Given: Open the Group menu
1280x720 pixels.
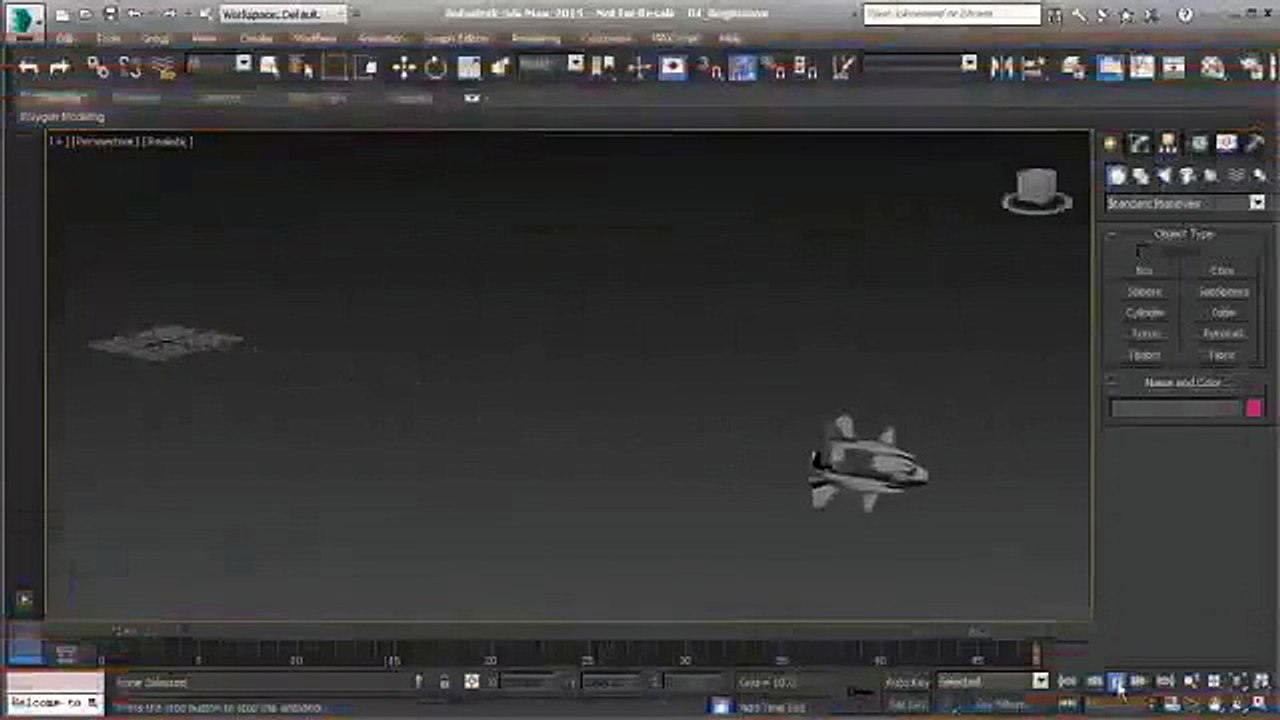Looking at the screenshot, I should pyautogui.click(x=155, y=39).
